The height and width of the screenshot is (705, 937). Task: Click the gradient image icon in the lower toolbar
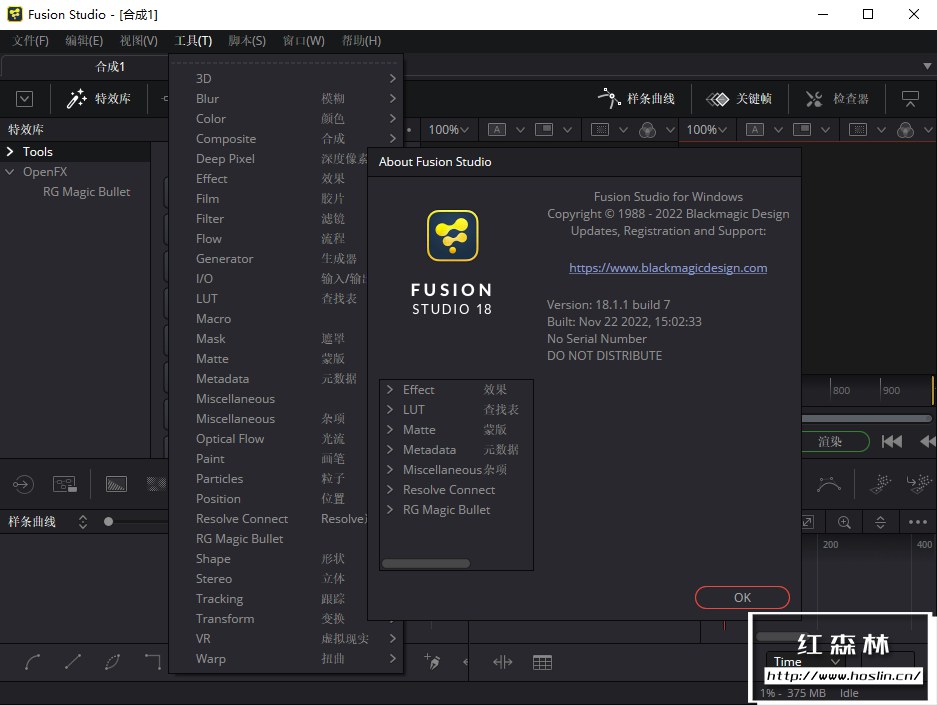coord(116,483)
